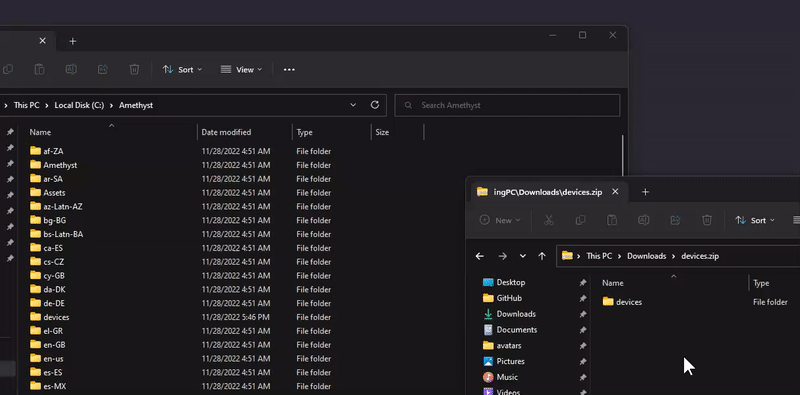The image size is (800, 395).
Task: Click the Share icon in Amethyst window toolbar
Action: pyautogui.click(x=103, y=69)
